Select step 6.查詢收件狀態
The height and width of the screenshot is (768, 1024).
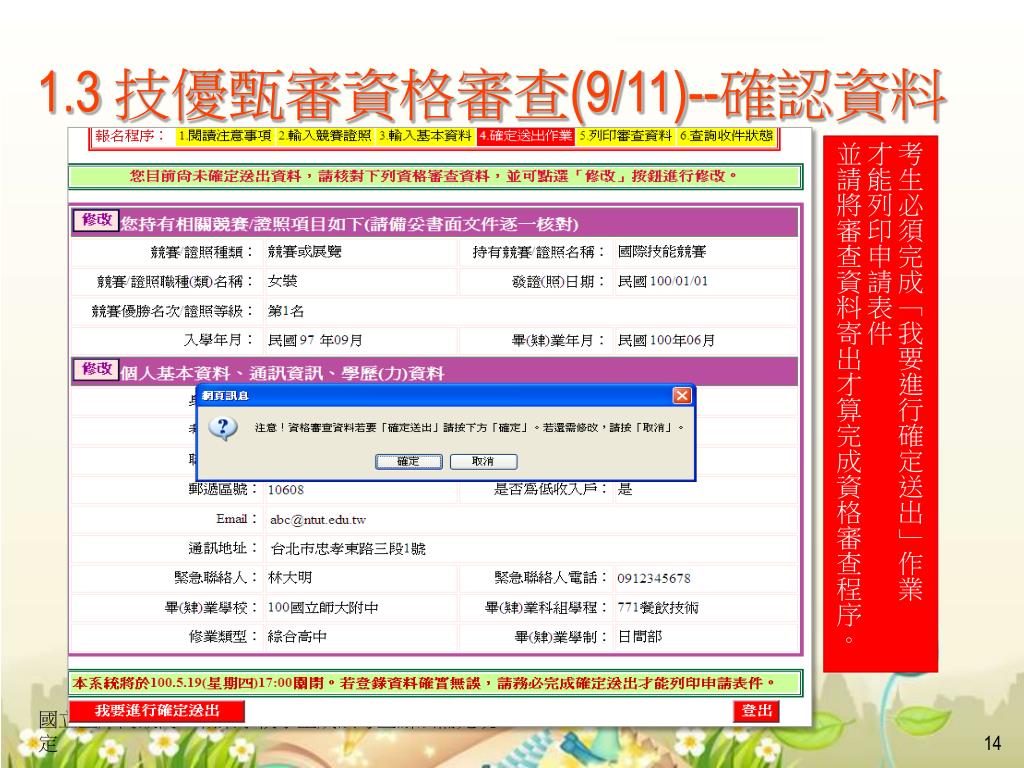click(x=726, y=136)
